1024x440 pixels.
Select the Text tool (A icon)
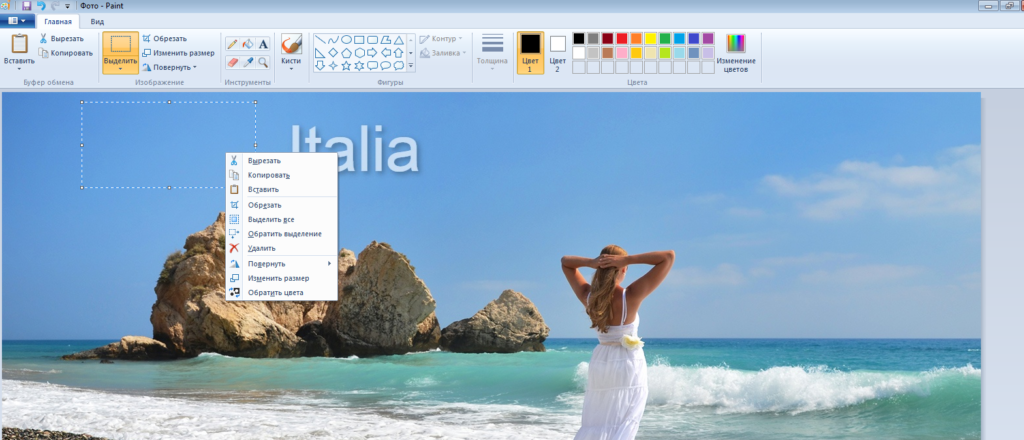pyautogui.click(x=263, y=44)
